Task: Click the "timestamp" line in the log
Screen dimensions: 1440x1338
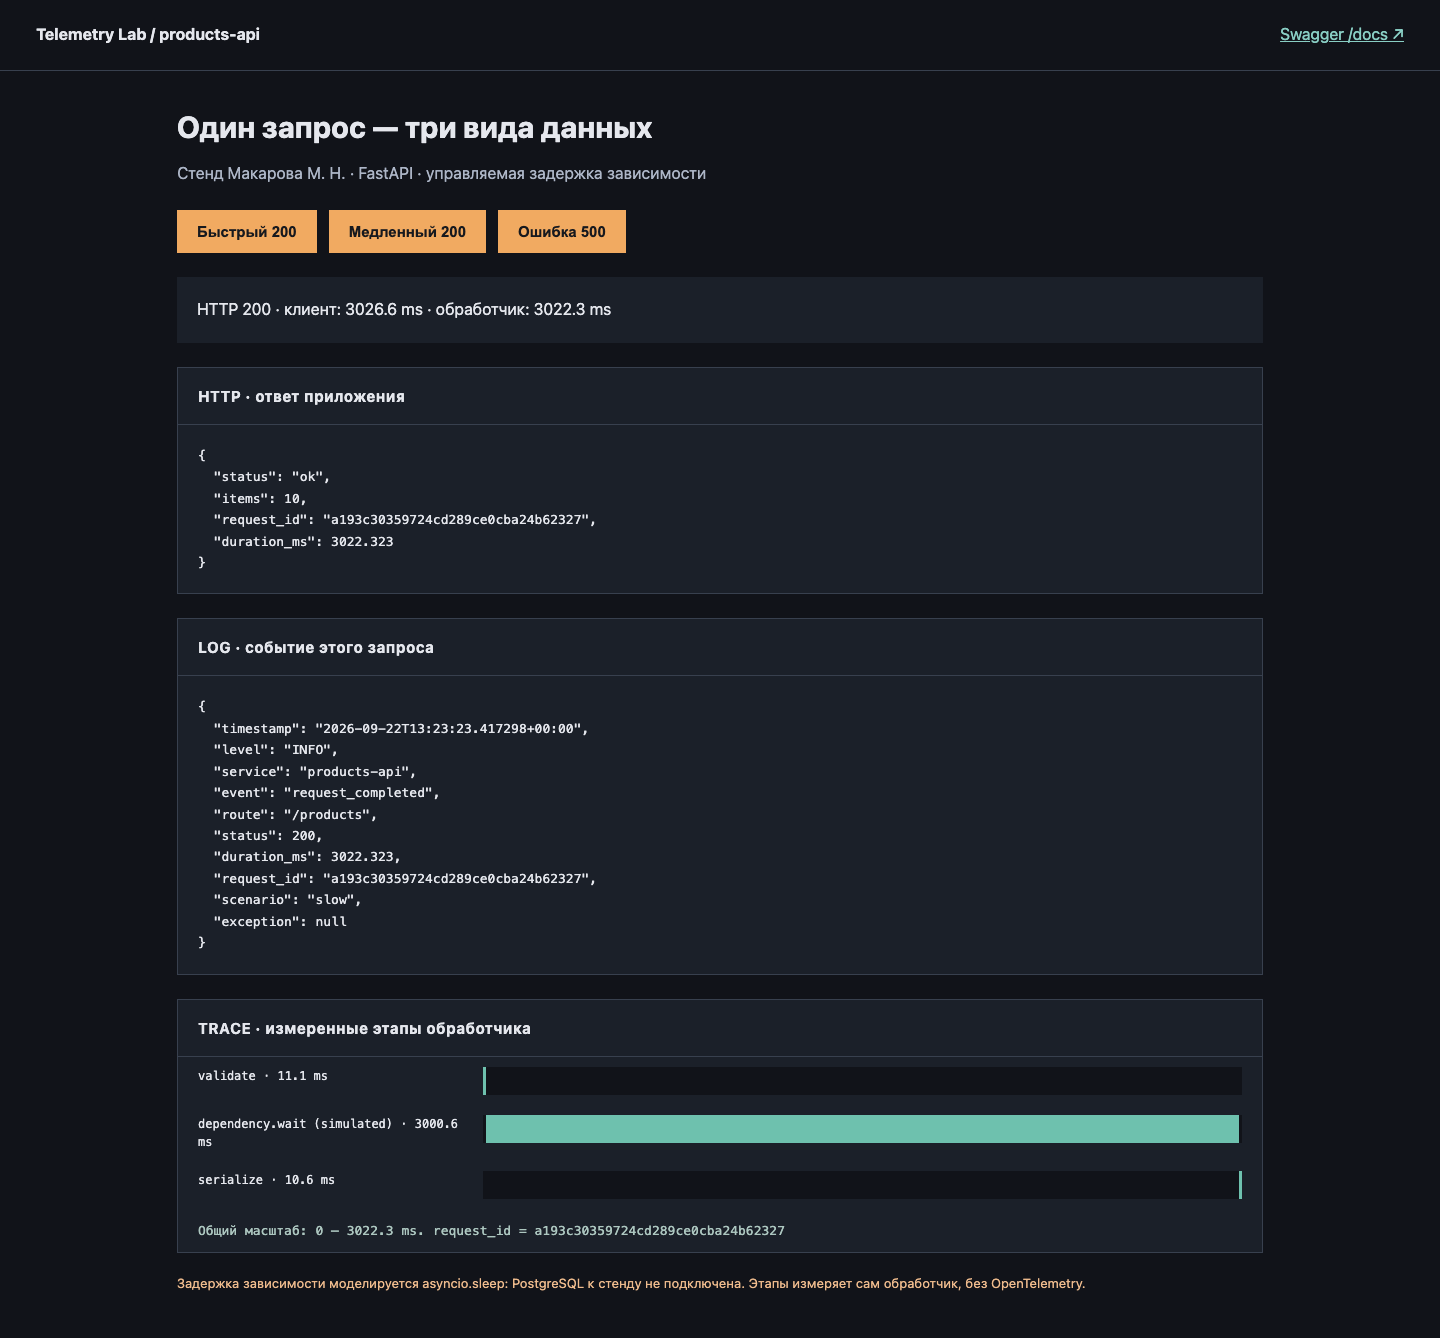Action: point(401,729)
